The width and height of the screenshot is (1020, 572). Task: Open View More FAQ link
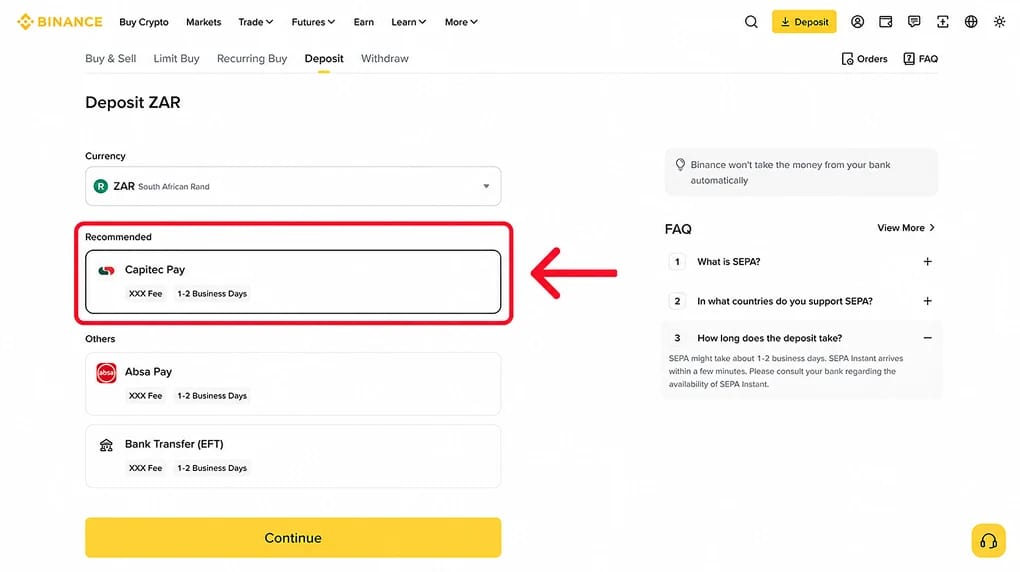[x=906, y=228]
